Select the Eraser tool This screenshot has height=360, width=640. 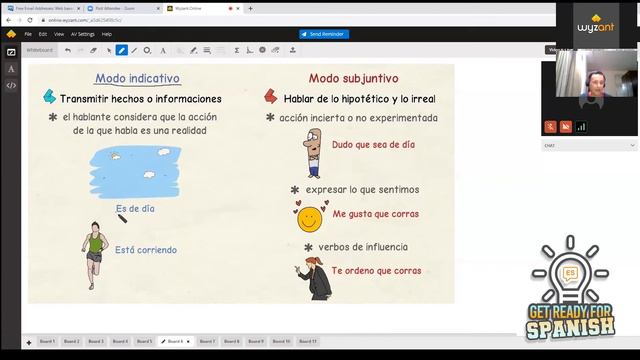tap(93, 50)
